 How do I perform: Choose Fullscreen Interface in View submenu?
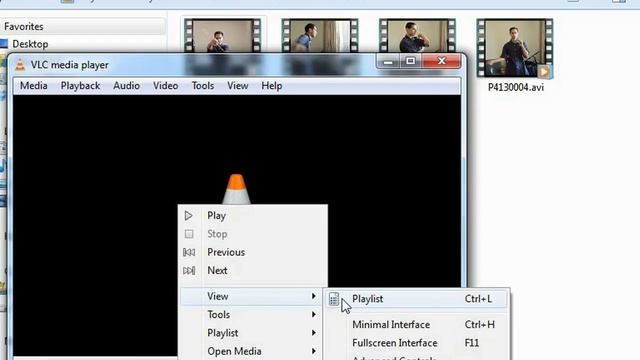pos(416,343)
